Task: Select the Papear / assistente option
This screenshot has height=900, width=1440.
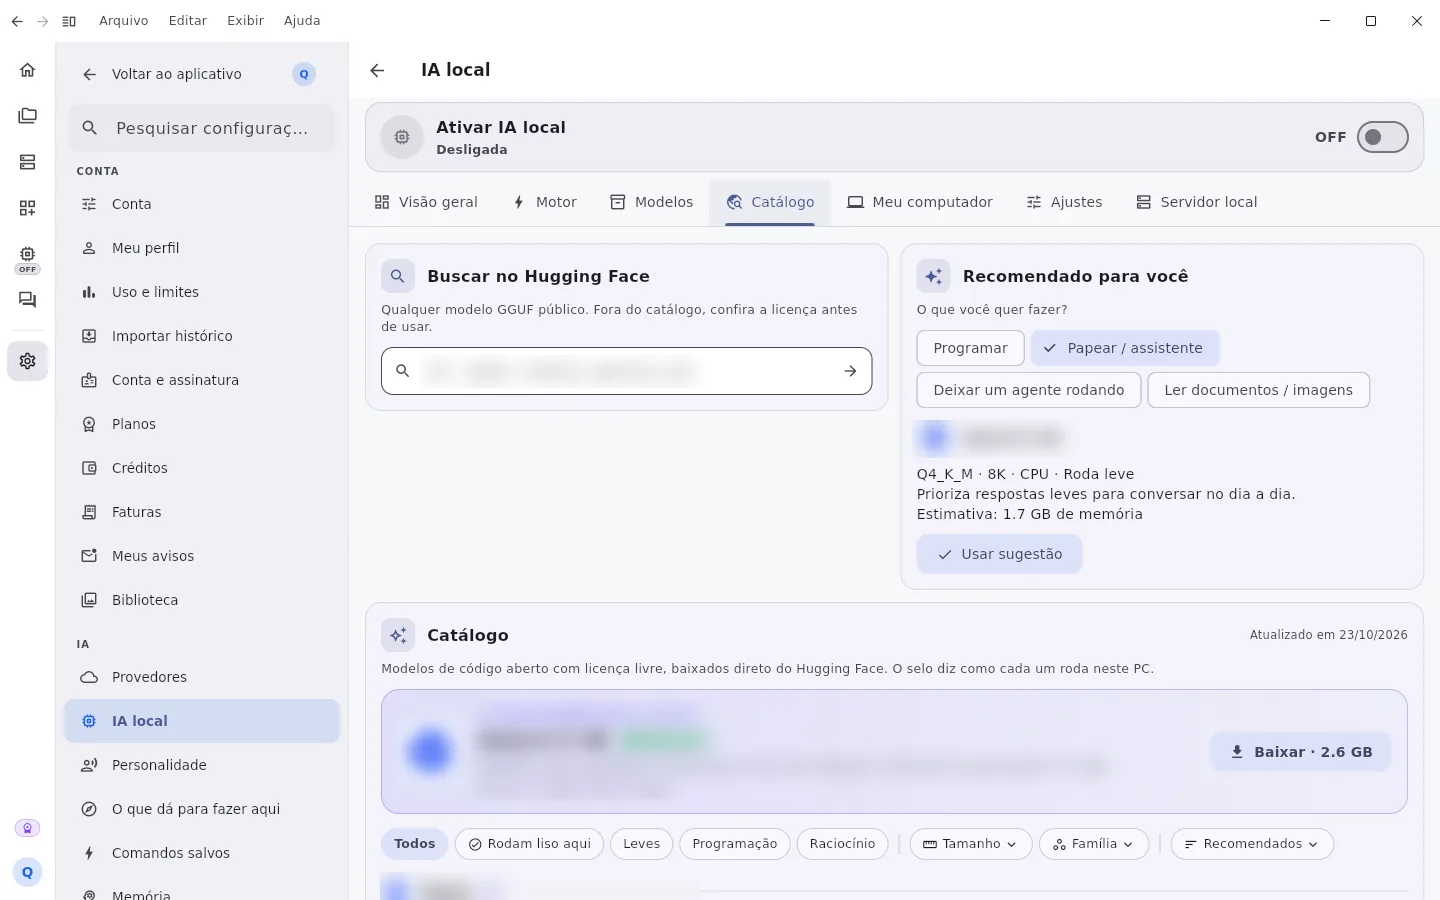Action: click(1125, 348)
